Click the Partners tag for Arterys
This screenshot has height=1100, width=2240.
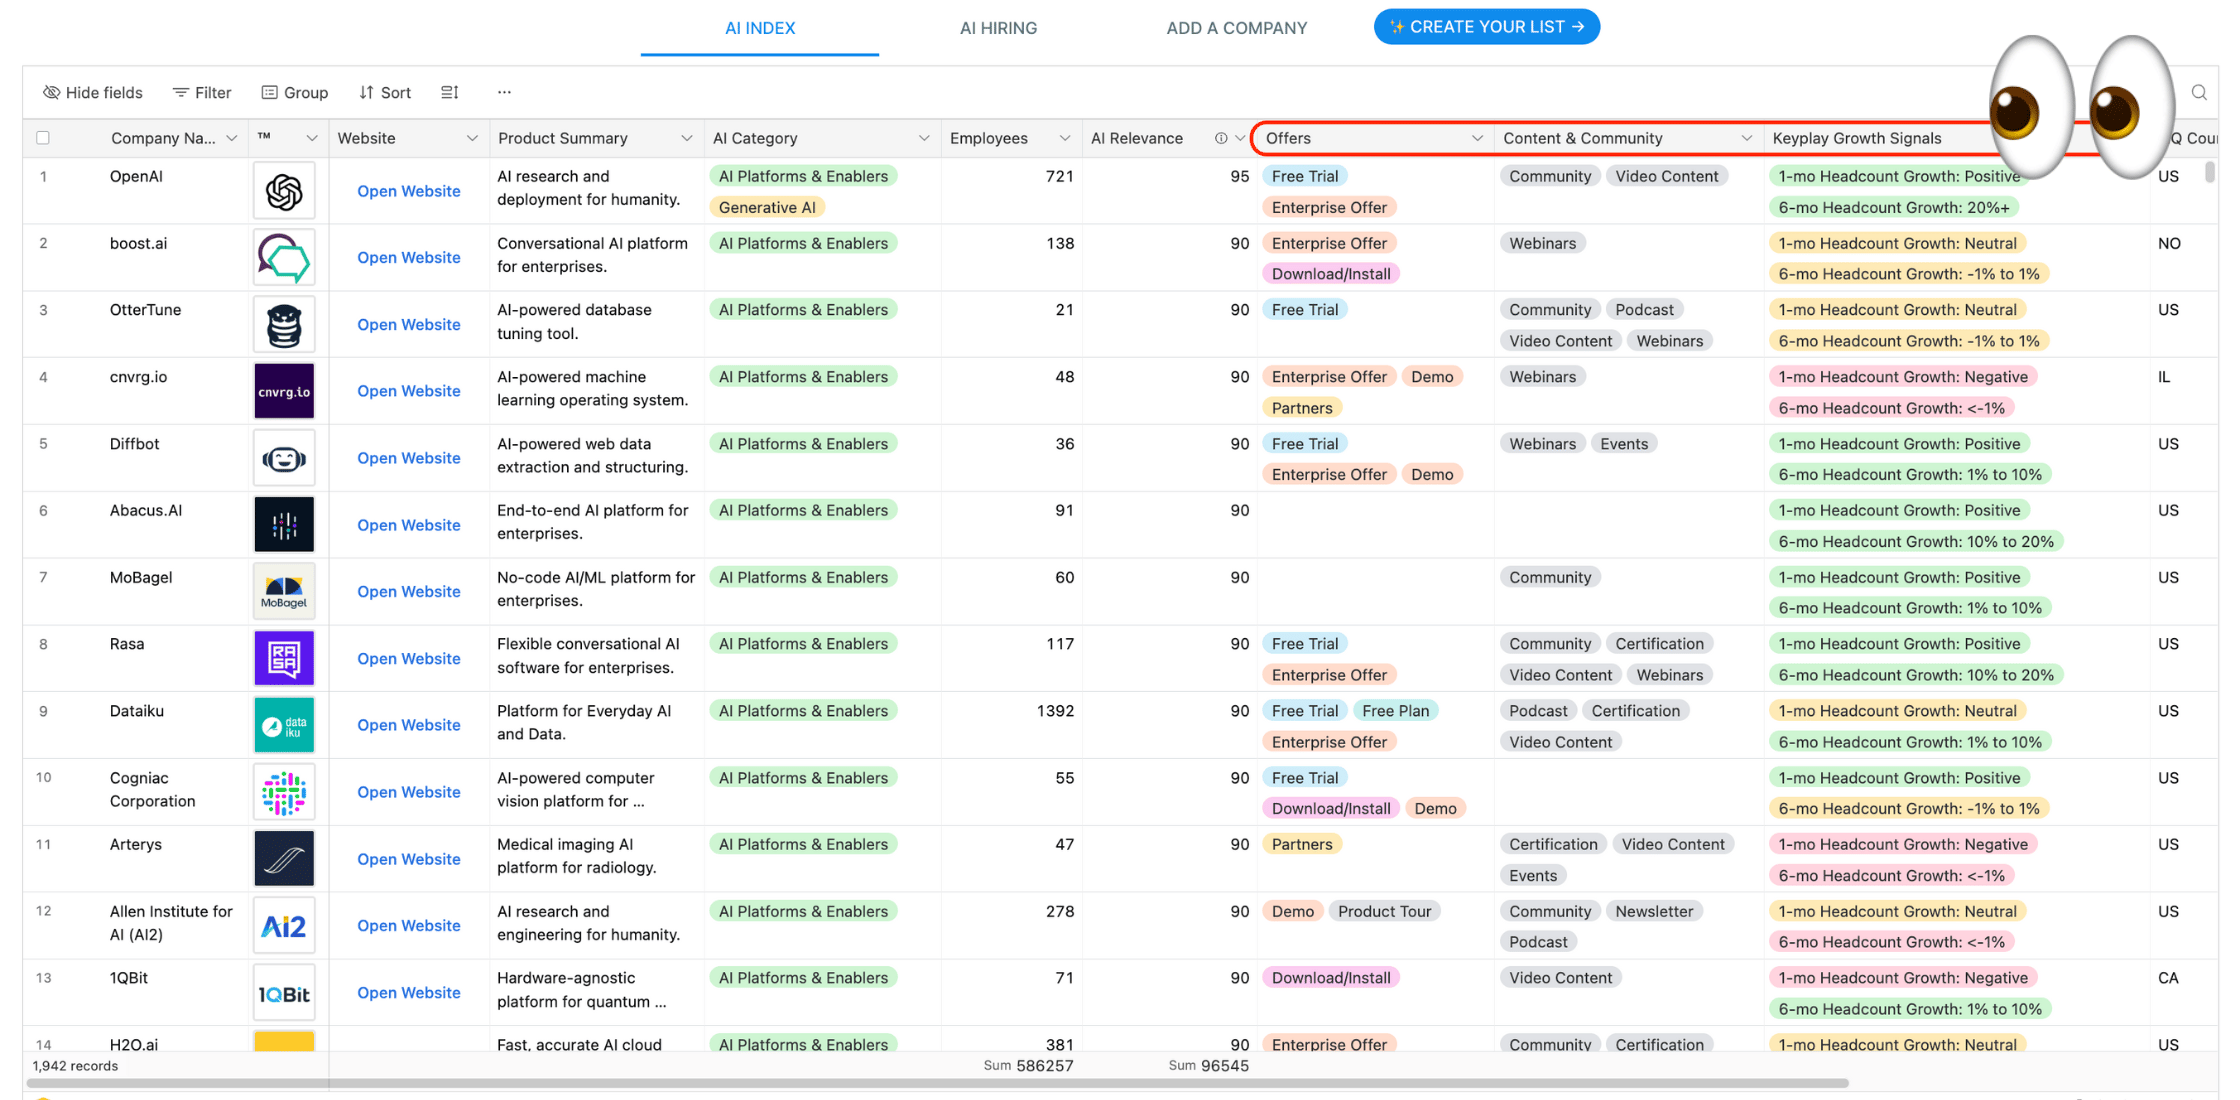point(1302,844)
